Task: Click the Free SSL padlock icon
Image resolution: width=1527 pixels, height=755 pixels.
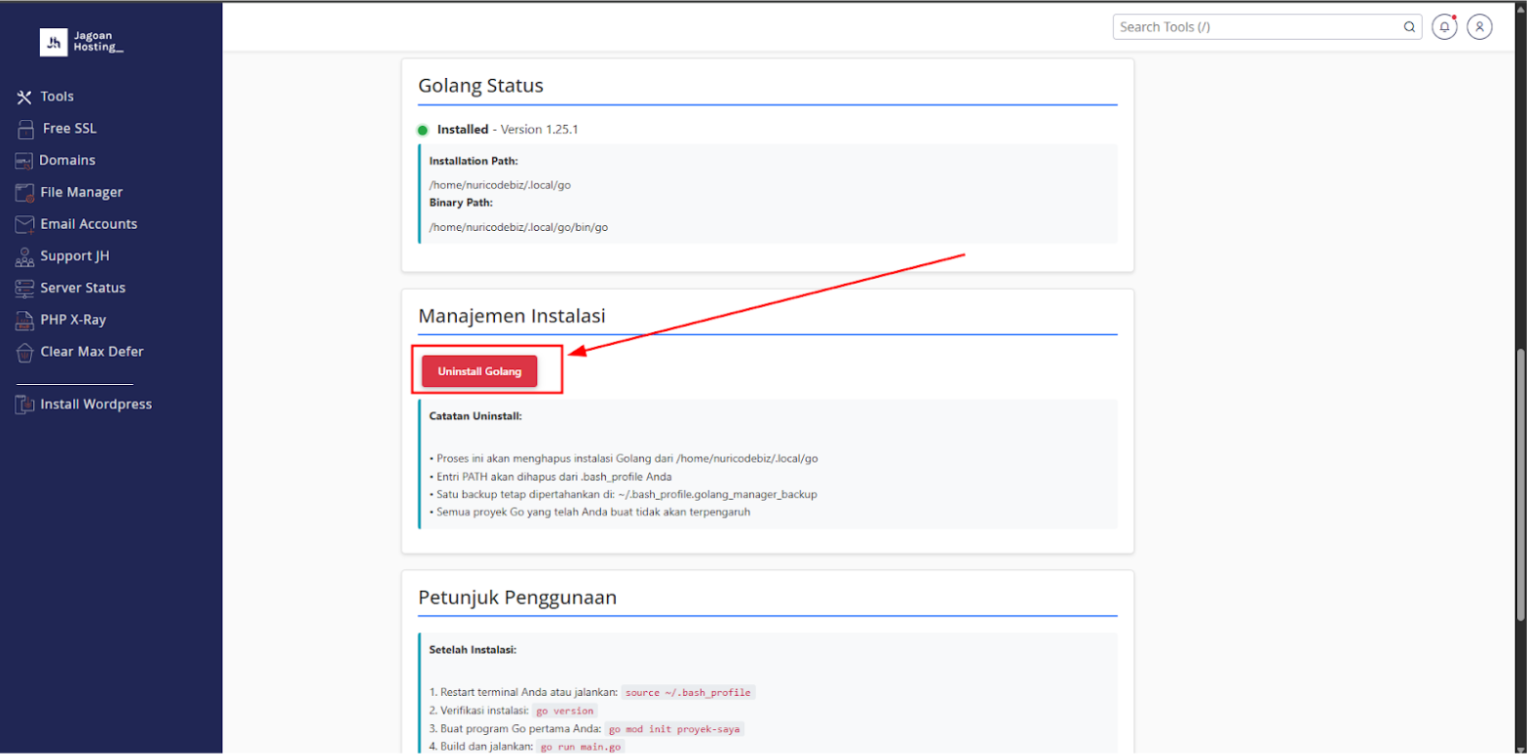Action: [25, 129]
